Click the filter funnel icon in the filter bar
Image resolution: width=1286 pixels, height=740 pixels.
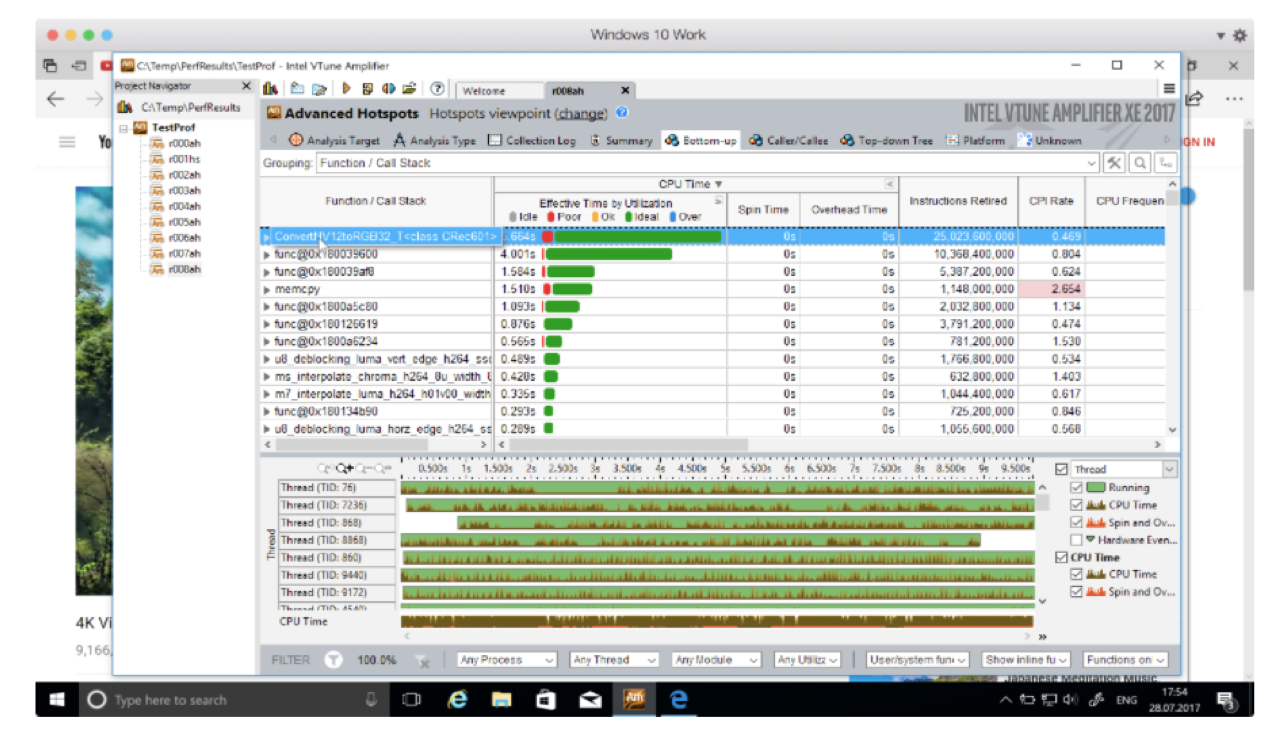[334, 660]
